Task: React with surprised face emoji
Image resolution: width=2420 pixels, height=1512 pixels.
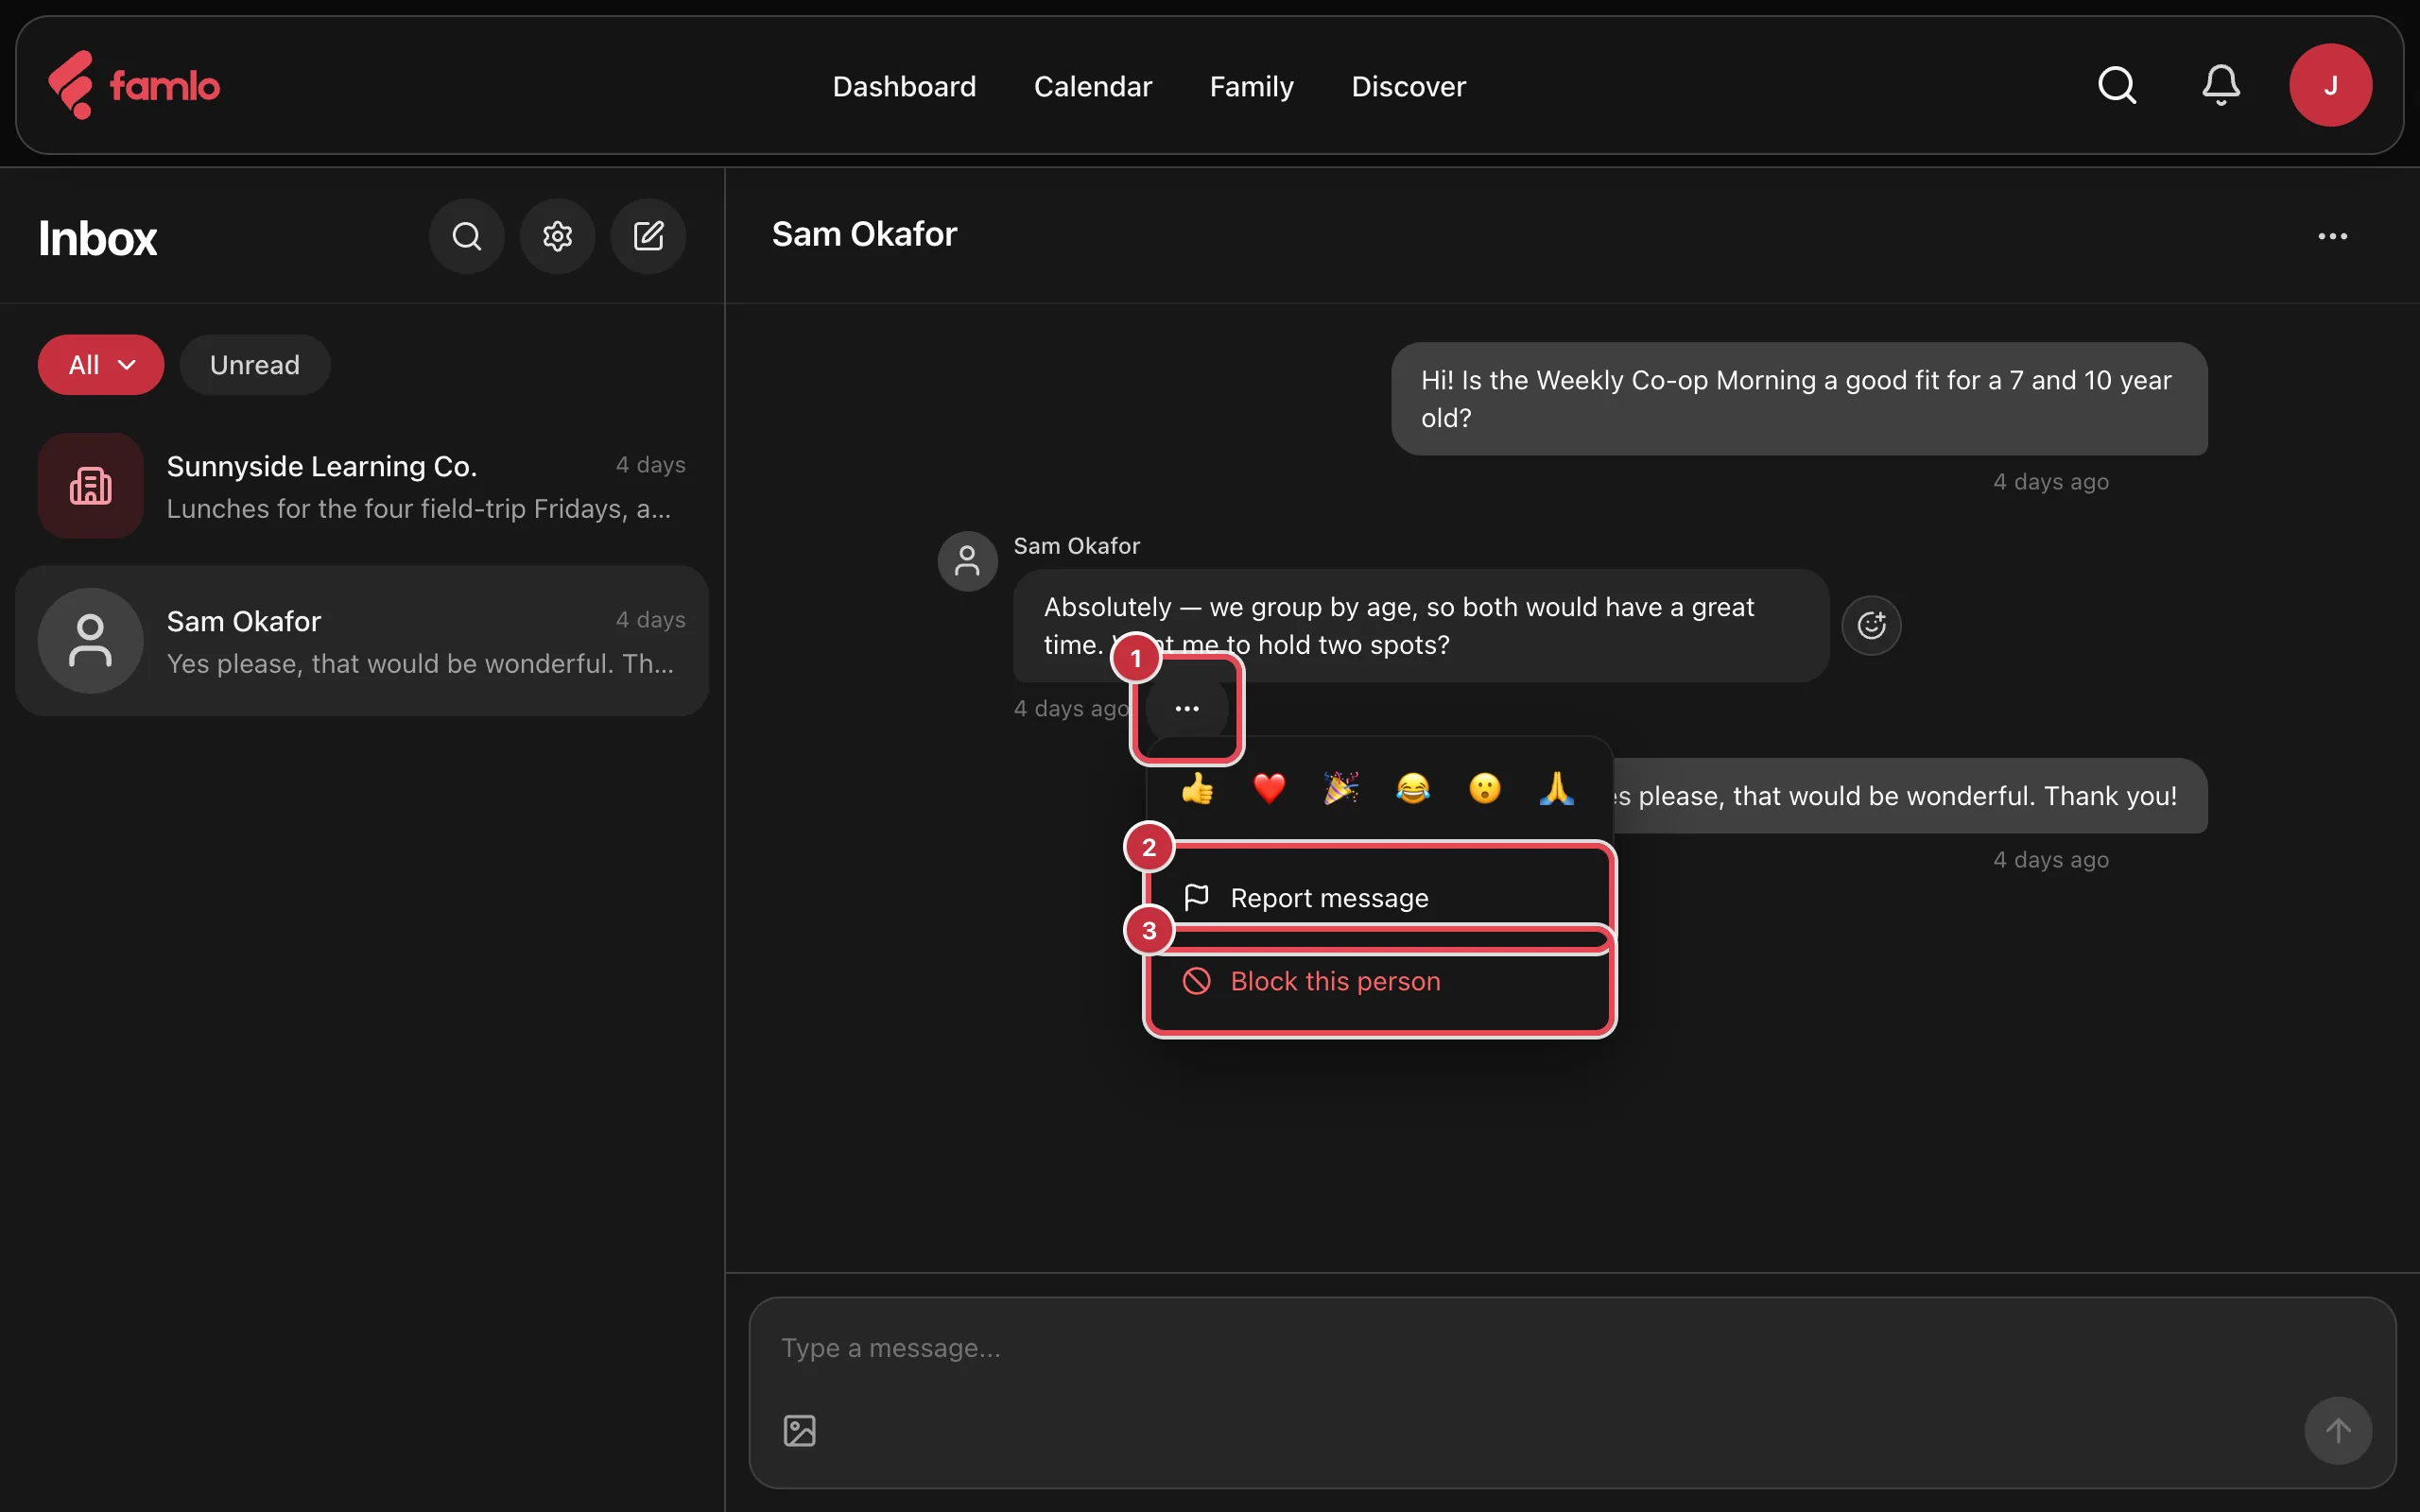Action: click(x=1485, y=789)
